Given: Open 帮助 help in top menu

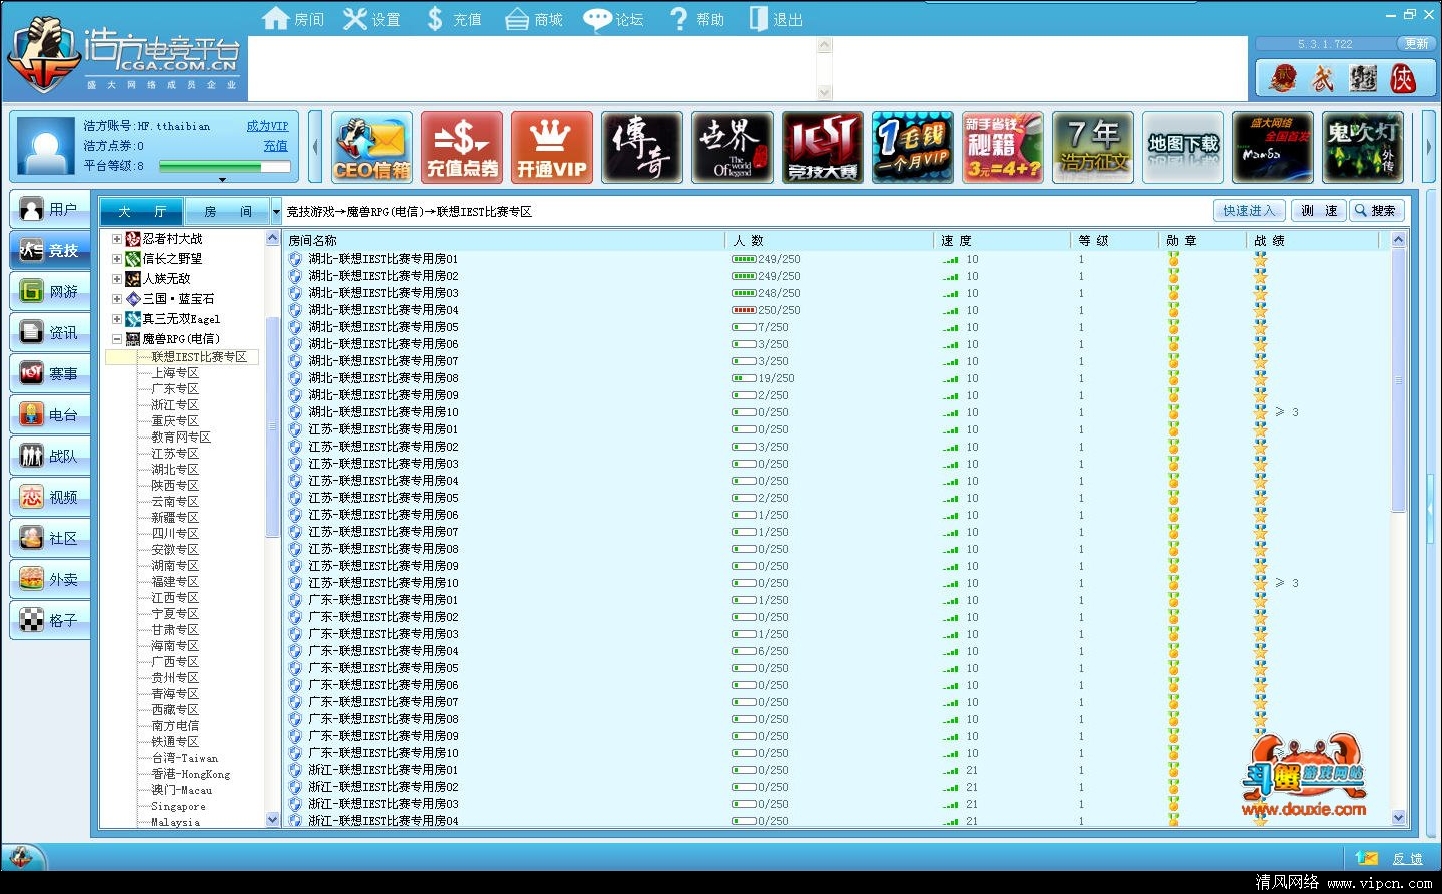Looking at the screenshot, I should (697, 19).
